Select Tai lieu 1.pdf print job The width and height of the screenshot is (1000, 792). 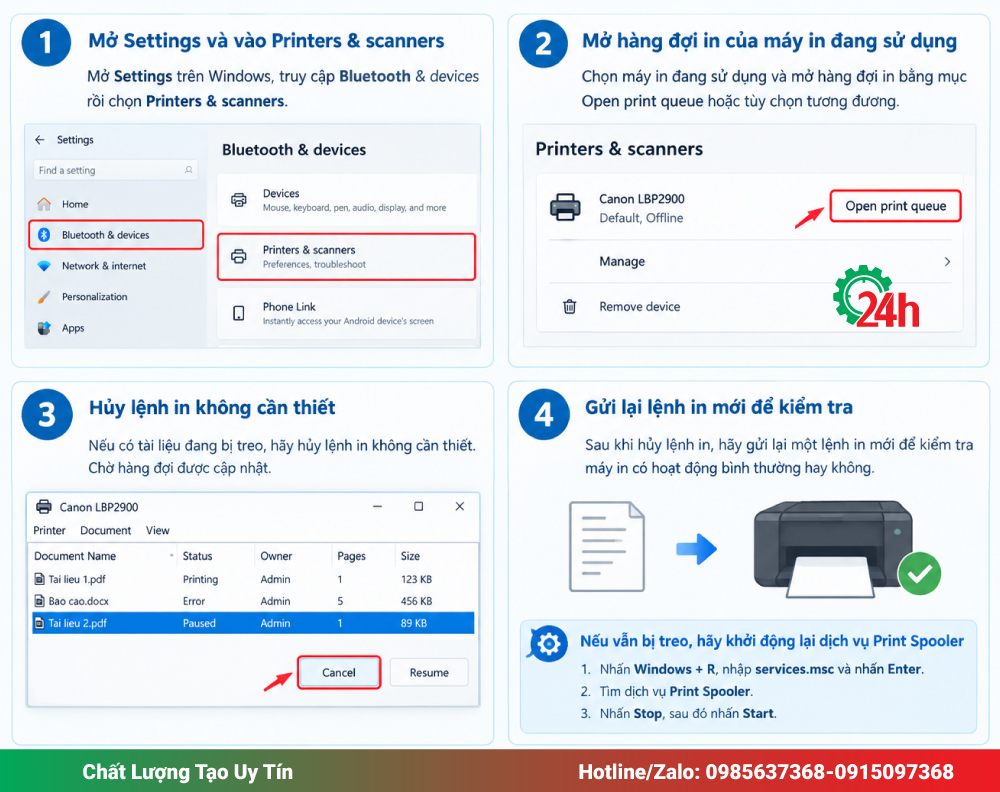pos(77,579)
